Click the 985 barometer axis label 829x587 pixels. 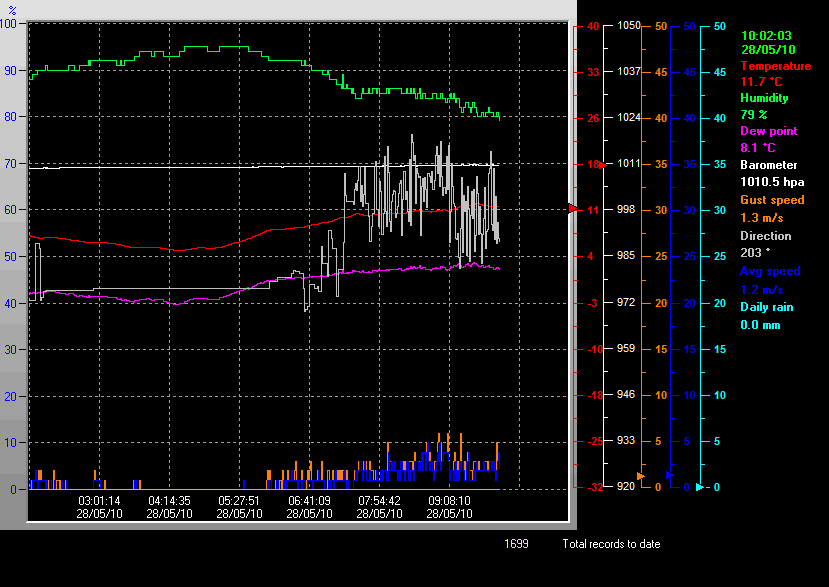tap(626, 255)
